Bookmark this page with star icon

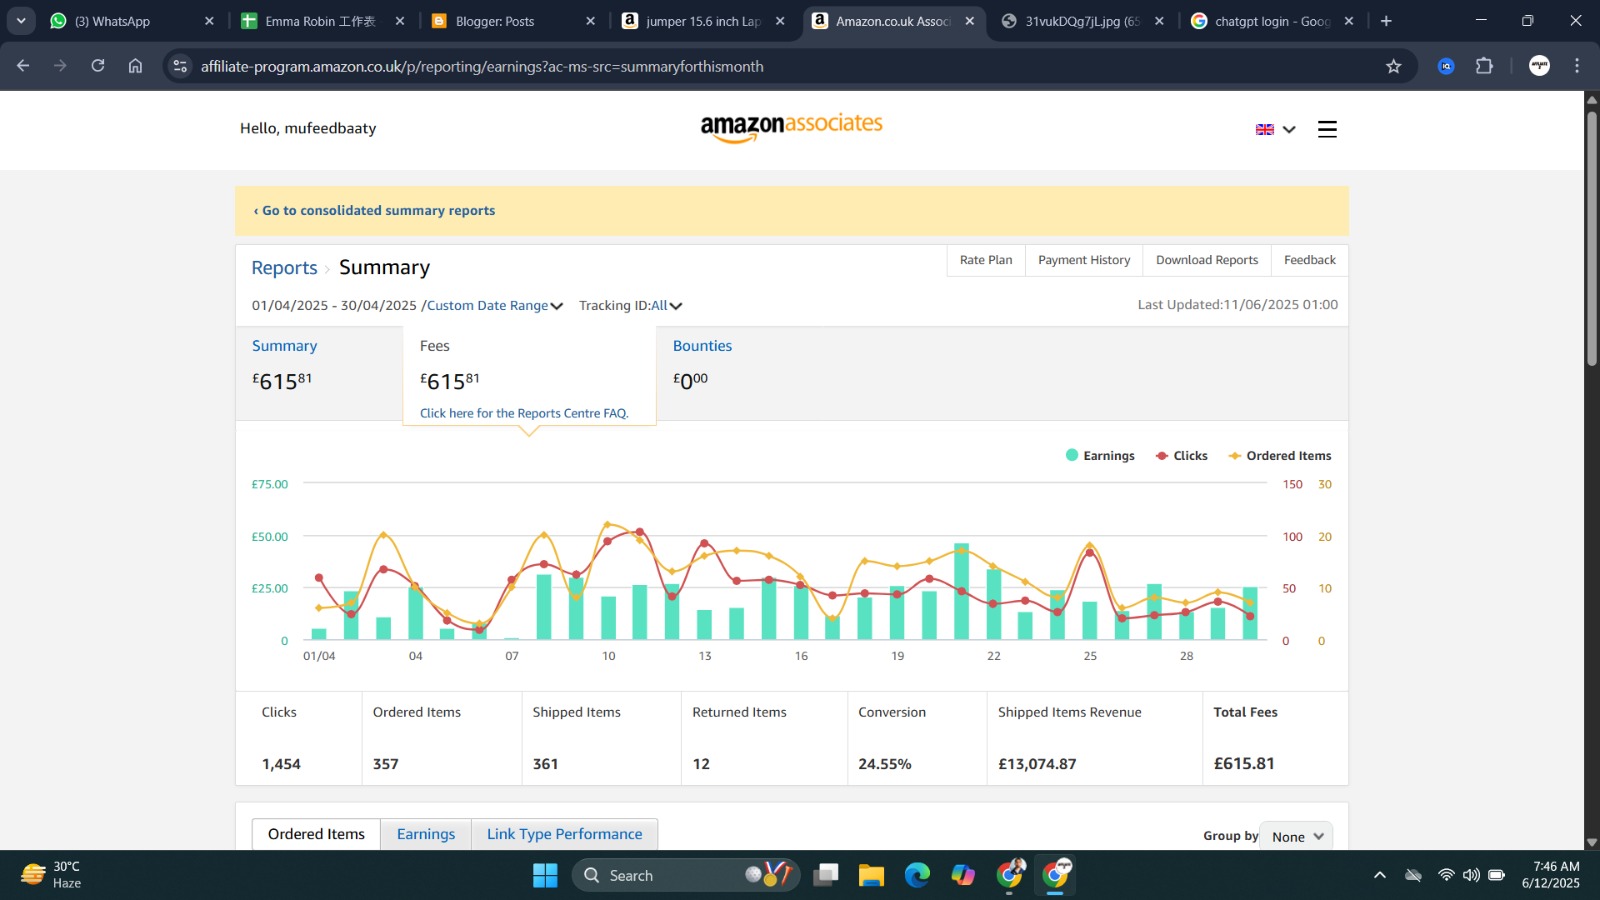(x=1393, y=66)
